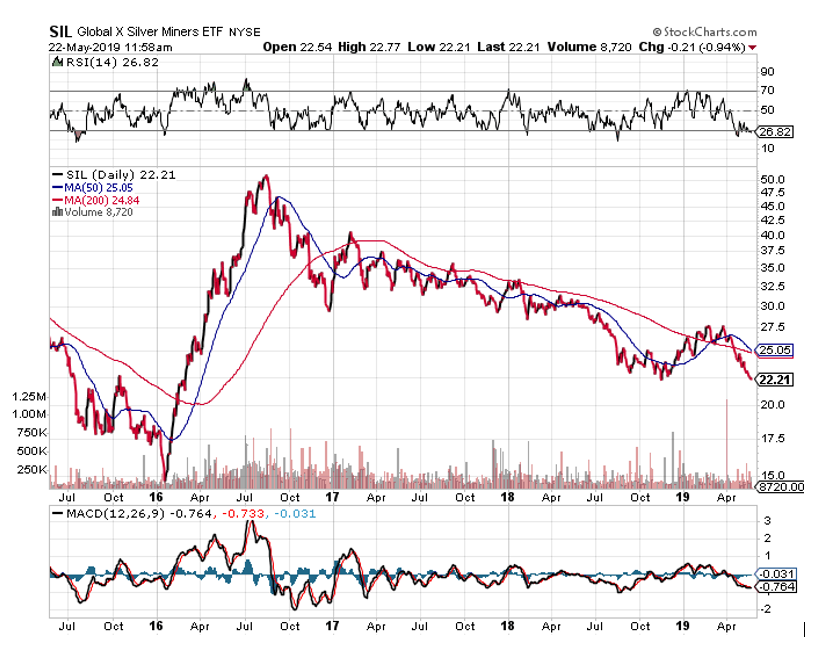Click the SIL (Daily) legend line marker

pyautogui.click(x=55, y=174)
